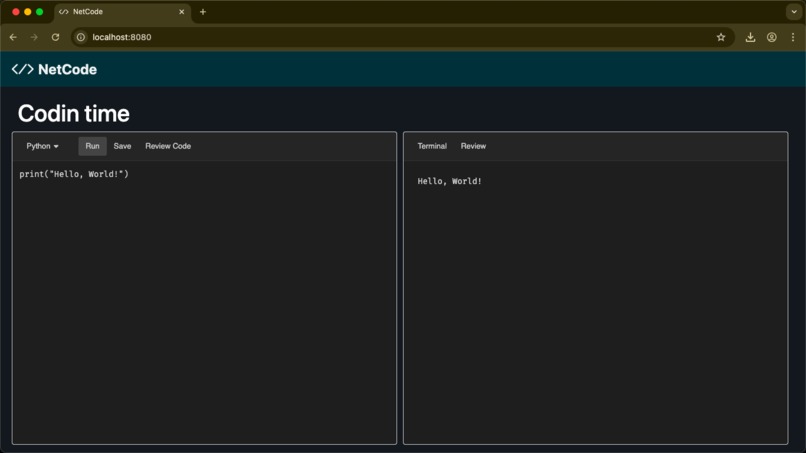Switch to the Terminal tab
Image resolution: width=806 pixels, height=453 pixels.
tap(432, 146)
